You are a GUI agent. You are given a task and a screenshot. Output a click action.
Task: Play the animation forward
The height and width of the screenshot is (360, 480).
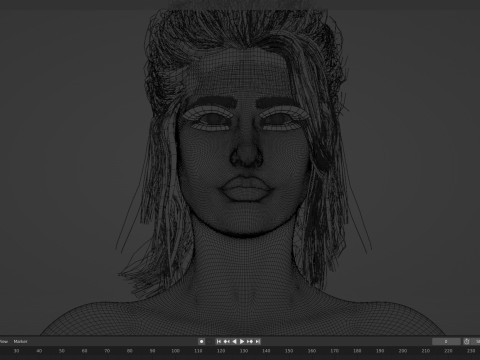[242, 341]
